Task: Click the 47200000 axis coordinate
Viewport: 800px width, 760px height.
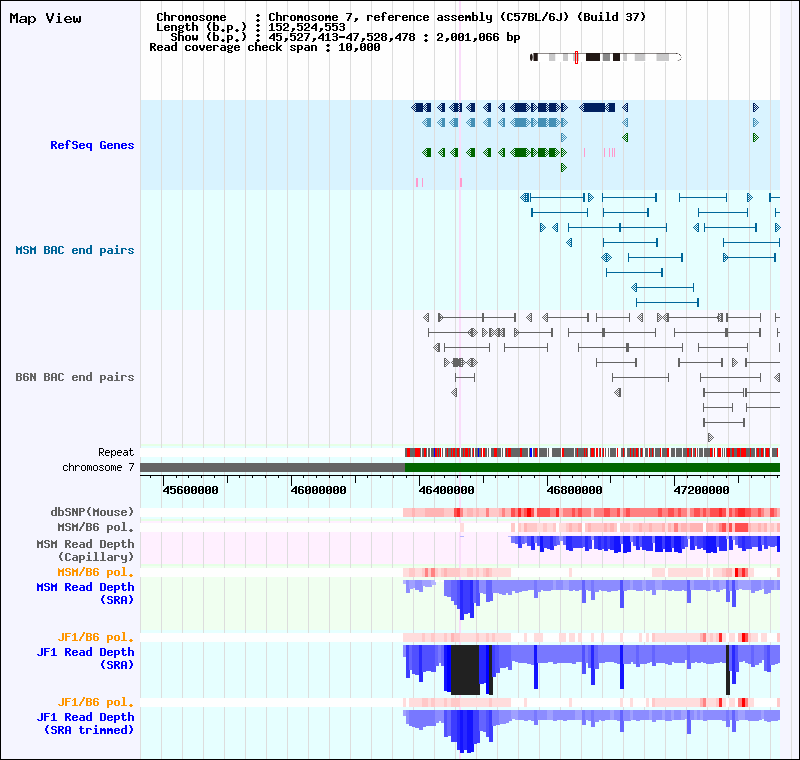Action: point(702,490)
